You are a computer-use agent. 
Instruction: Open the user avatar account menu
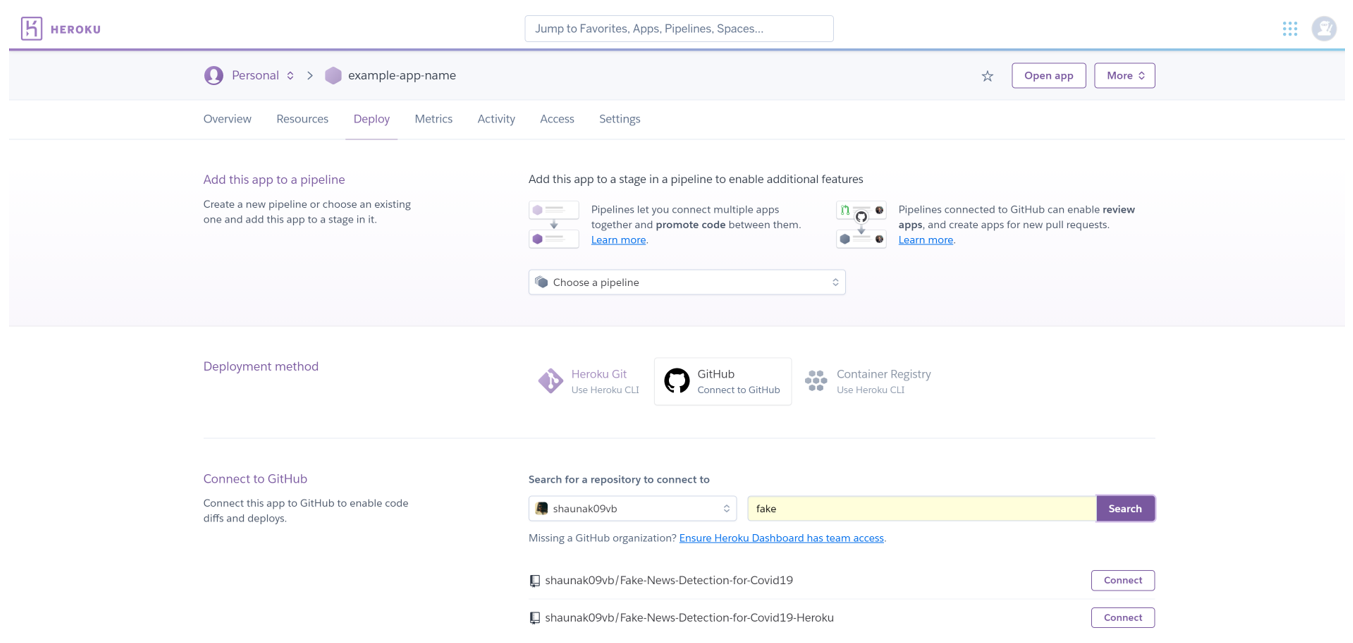coord(1323,29)
